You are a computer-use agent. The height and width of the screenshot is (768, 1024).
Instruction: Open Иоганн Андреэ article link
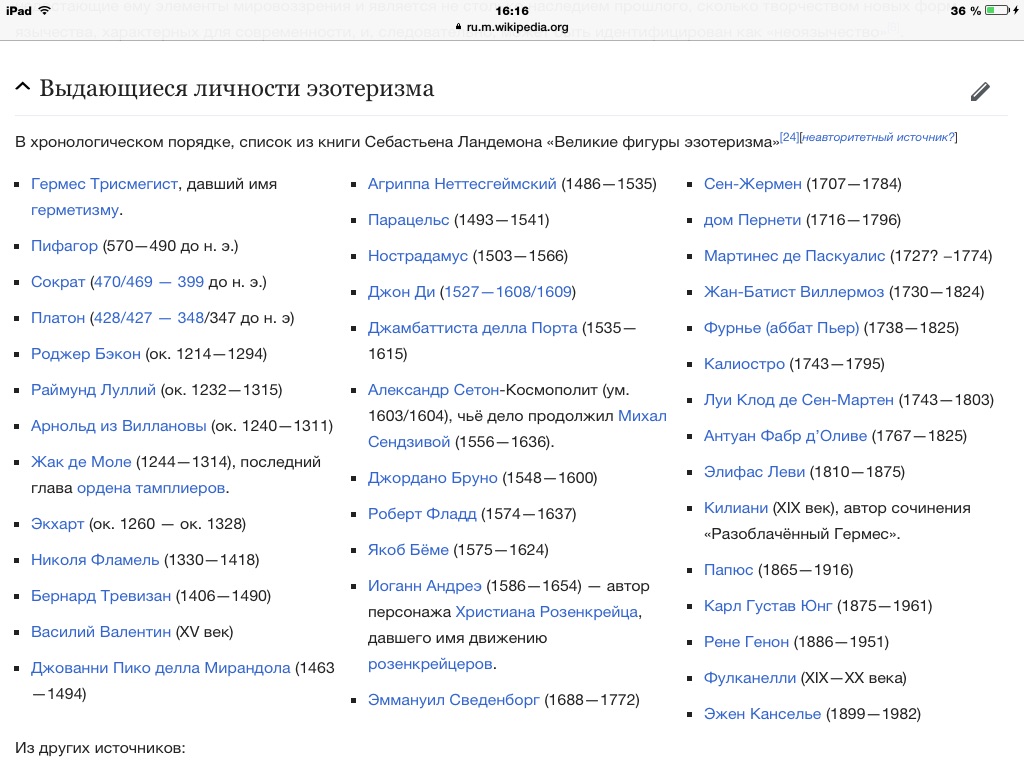(x=424, y=586)
